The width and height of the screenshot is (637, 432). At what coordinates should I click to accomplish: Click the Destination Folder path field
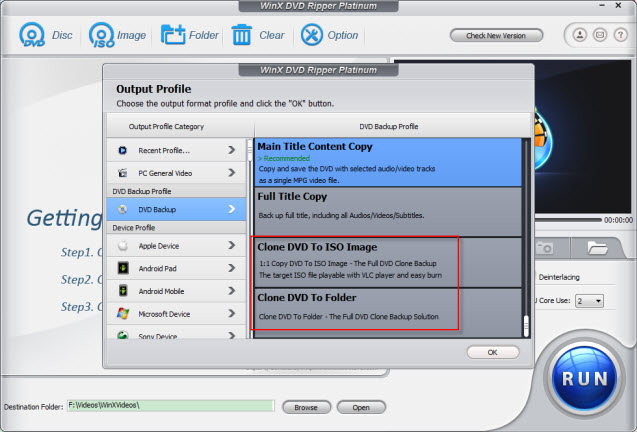point(171,406)
